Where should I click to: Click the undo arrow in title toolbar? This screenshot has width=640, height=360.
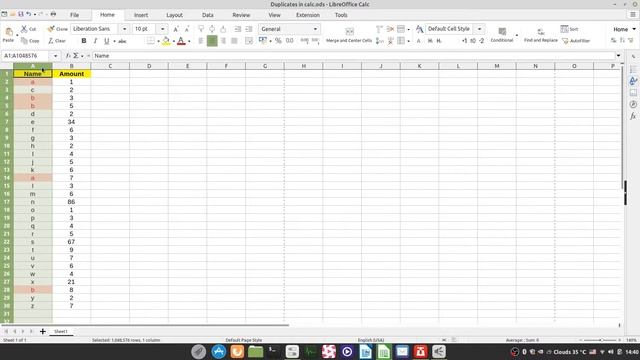29,14
